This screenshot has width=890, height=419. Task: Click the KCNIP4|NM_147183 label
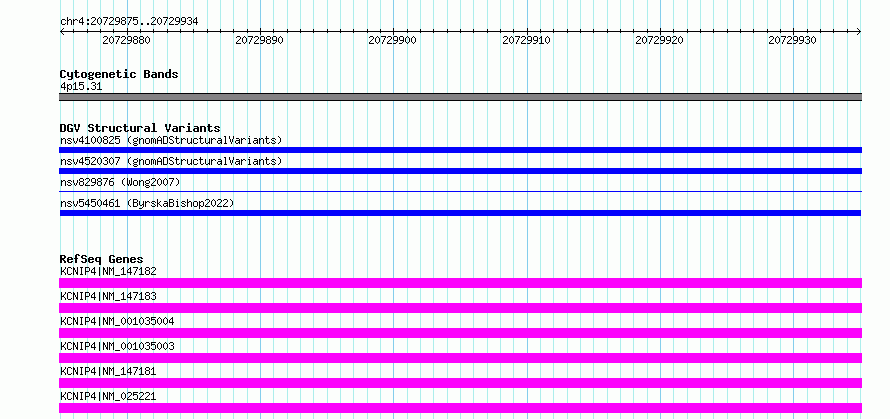[108, 296]
